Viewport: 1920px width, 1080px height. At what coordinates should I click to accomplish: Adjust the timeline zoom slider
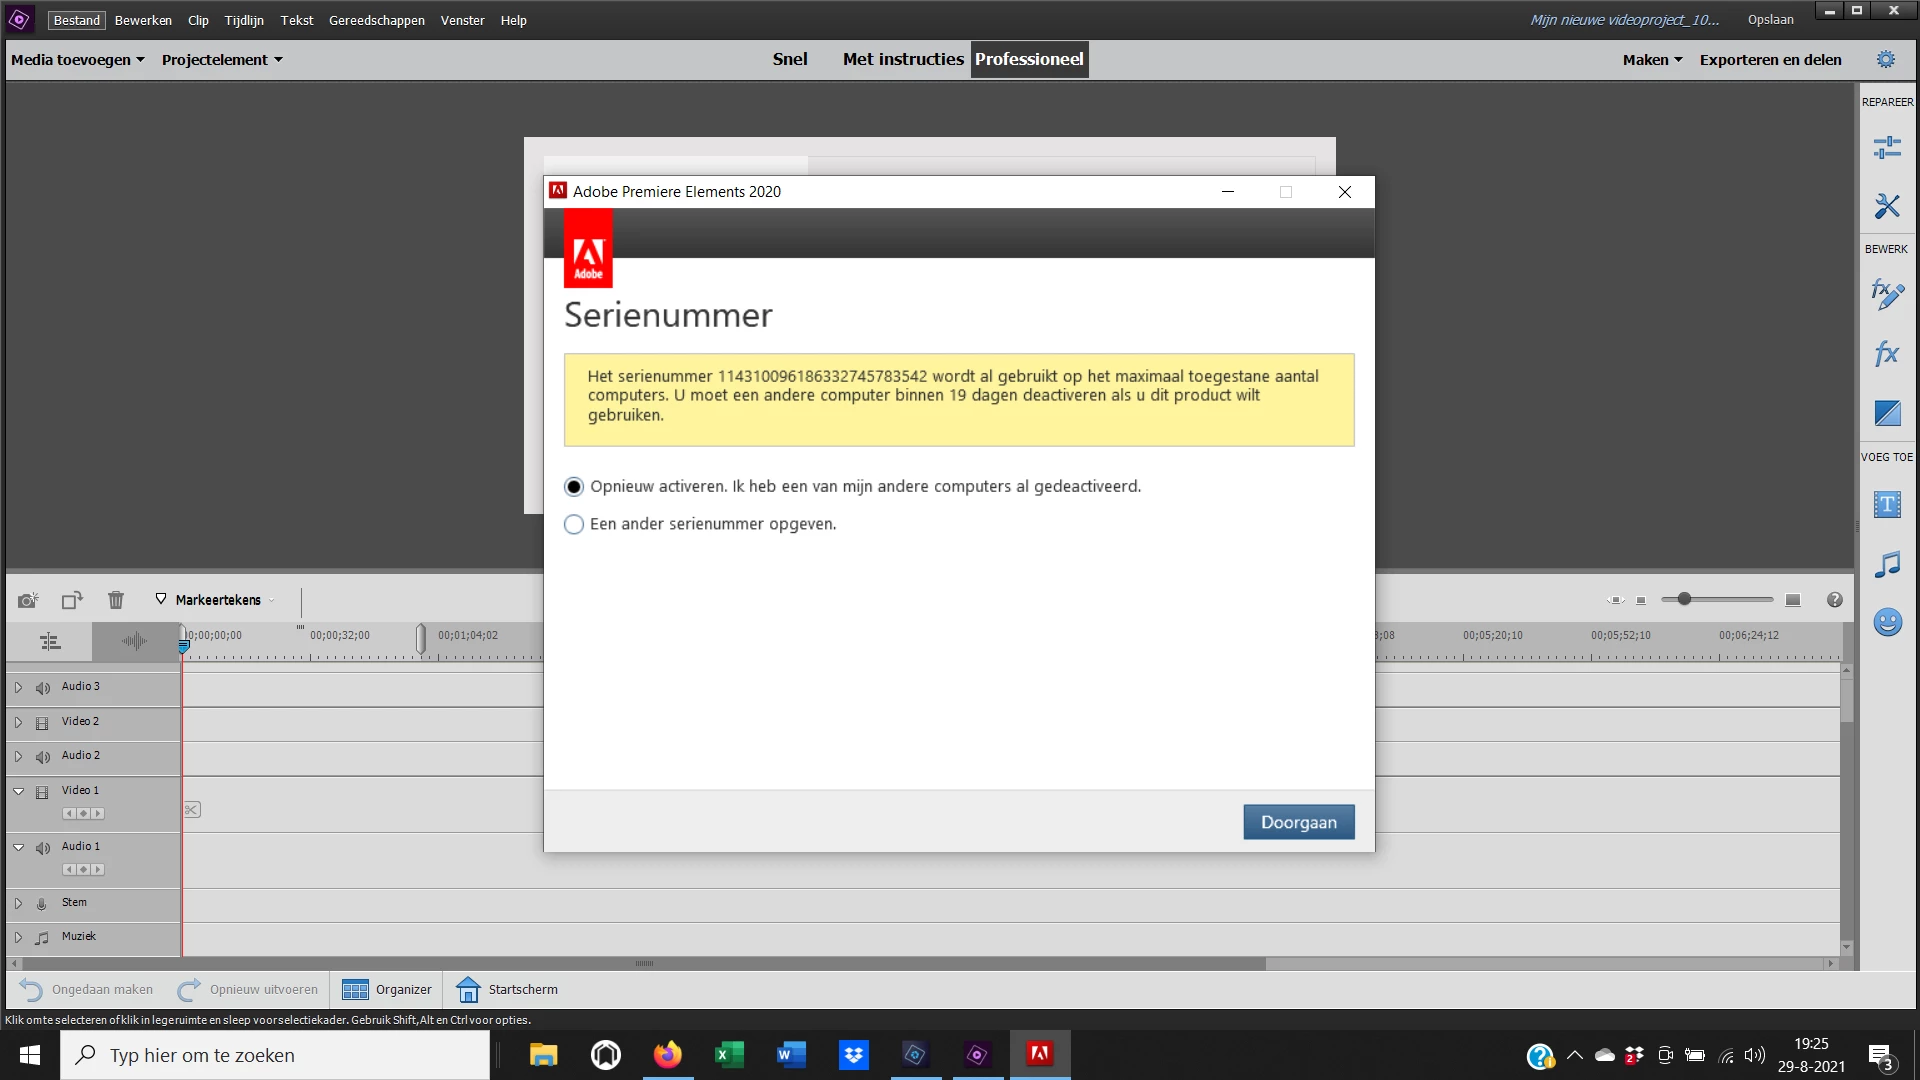pyautogui.click(x=1684, y=599)
